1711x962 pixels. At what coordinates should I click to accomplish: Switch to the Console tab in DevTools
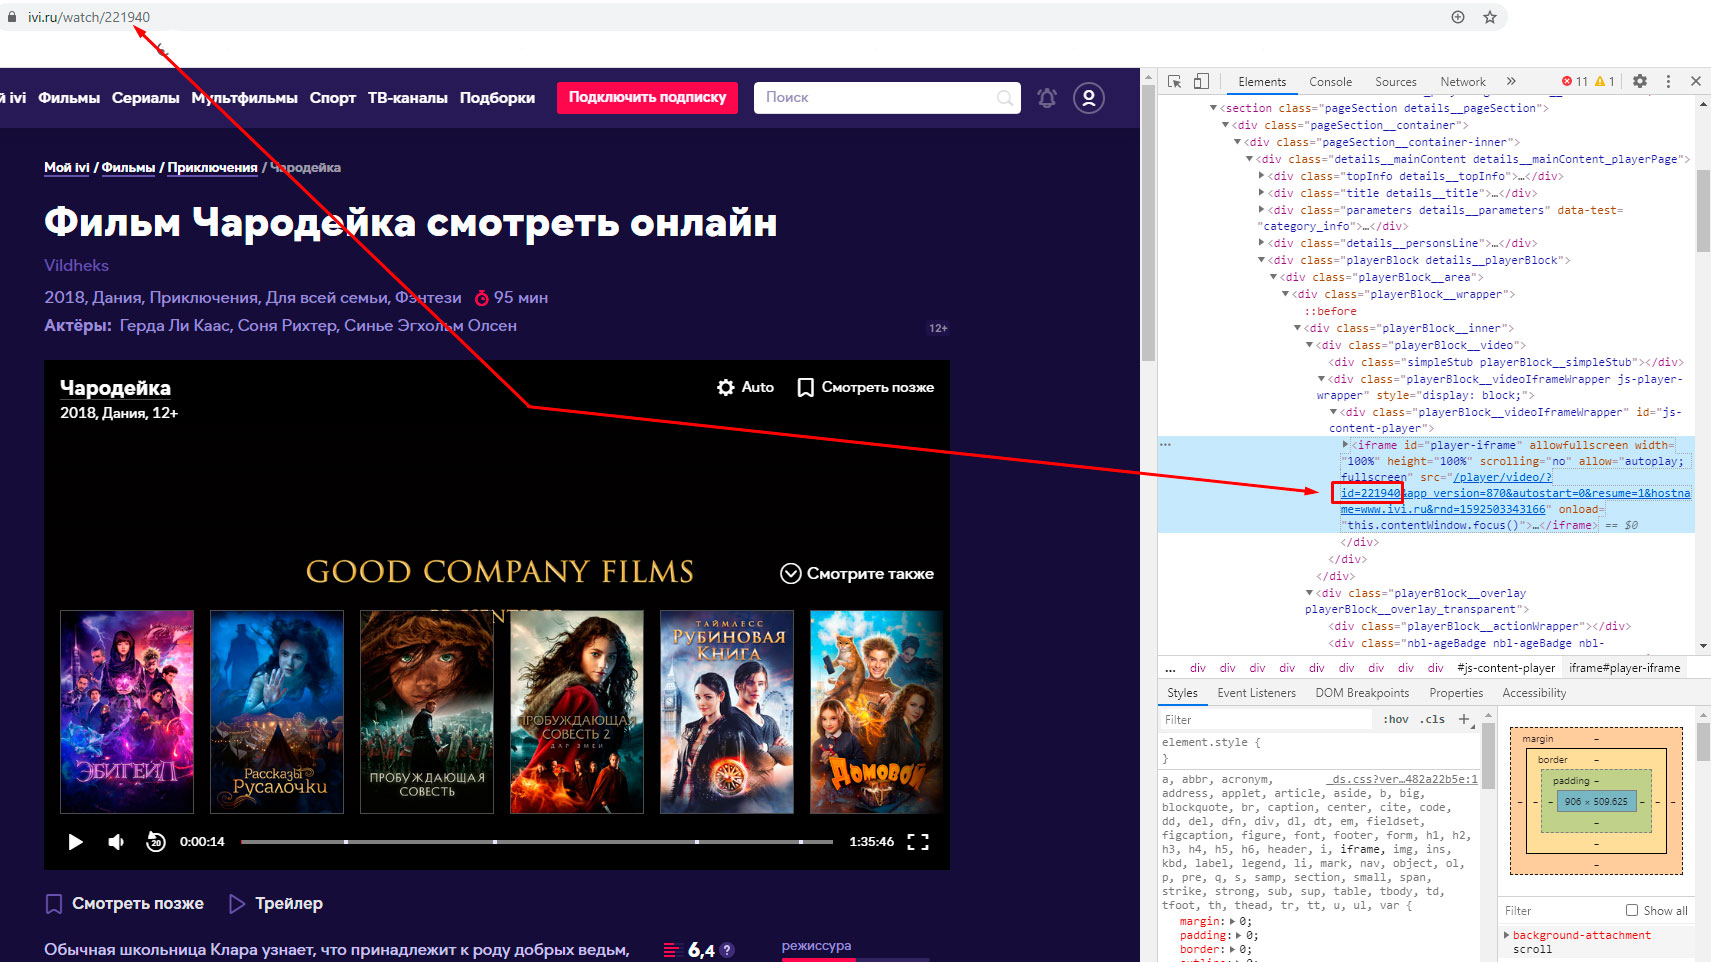[1330, 82]
